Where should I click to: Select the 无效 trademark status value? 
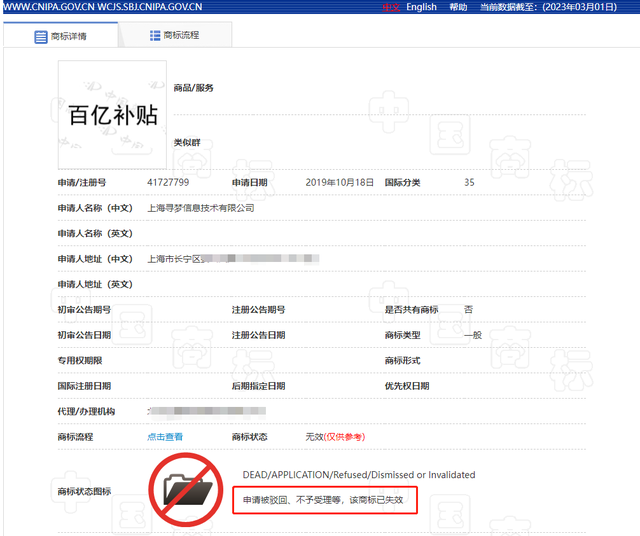[x=314, y=437]
